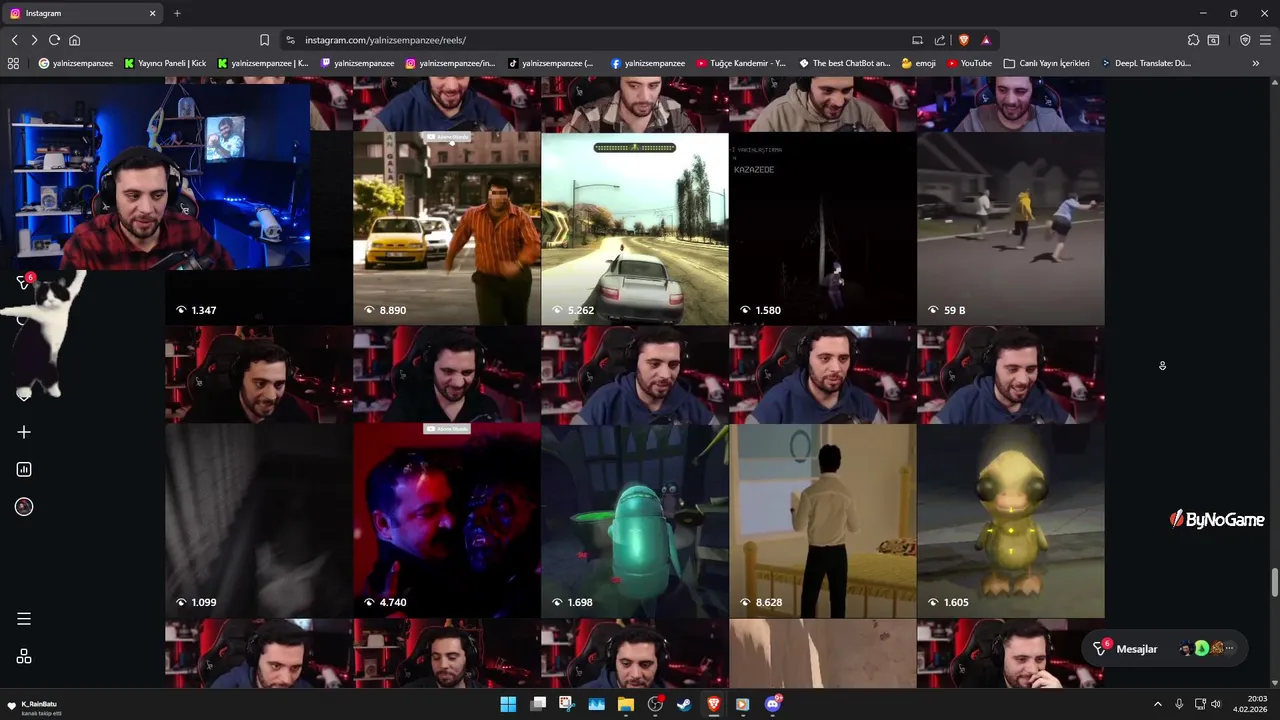
Task: Open the KAZAZEDE reel with 1.580 views
Action: [x=823, y=200]
